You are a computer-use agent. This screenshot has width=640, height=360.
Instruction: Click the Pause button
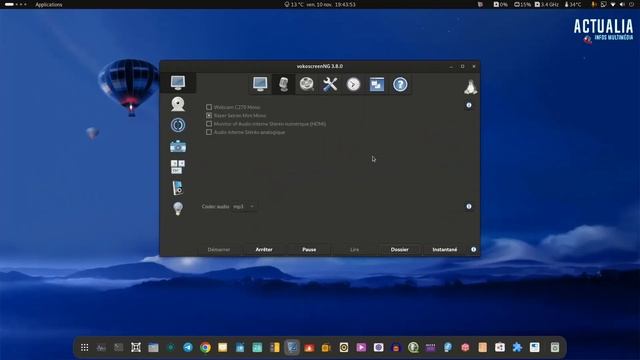pos(309,249)
